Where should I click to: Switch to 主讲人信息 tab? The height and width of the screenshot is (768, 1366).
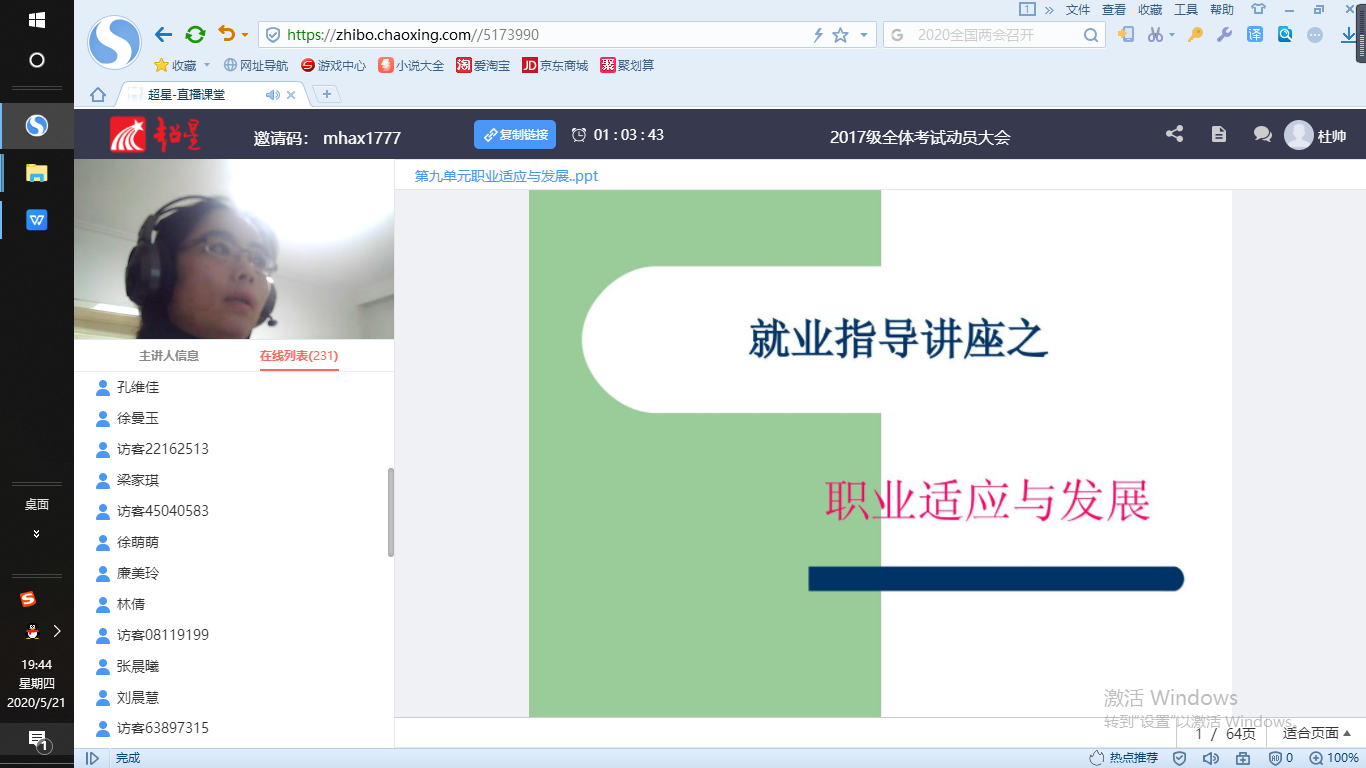coord(169,356)
